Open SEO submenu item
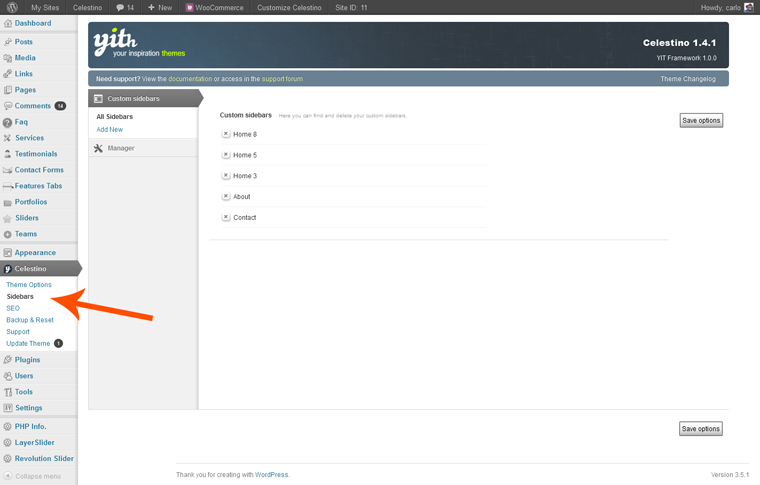Image resolution: width=760 pixels, height=485 pixels. (x=13, y=309)
